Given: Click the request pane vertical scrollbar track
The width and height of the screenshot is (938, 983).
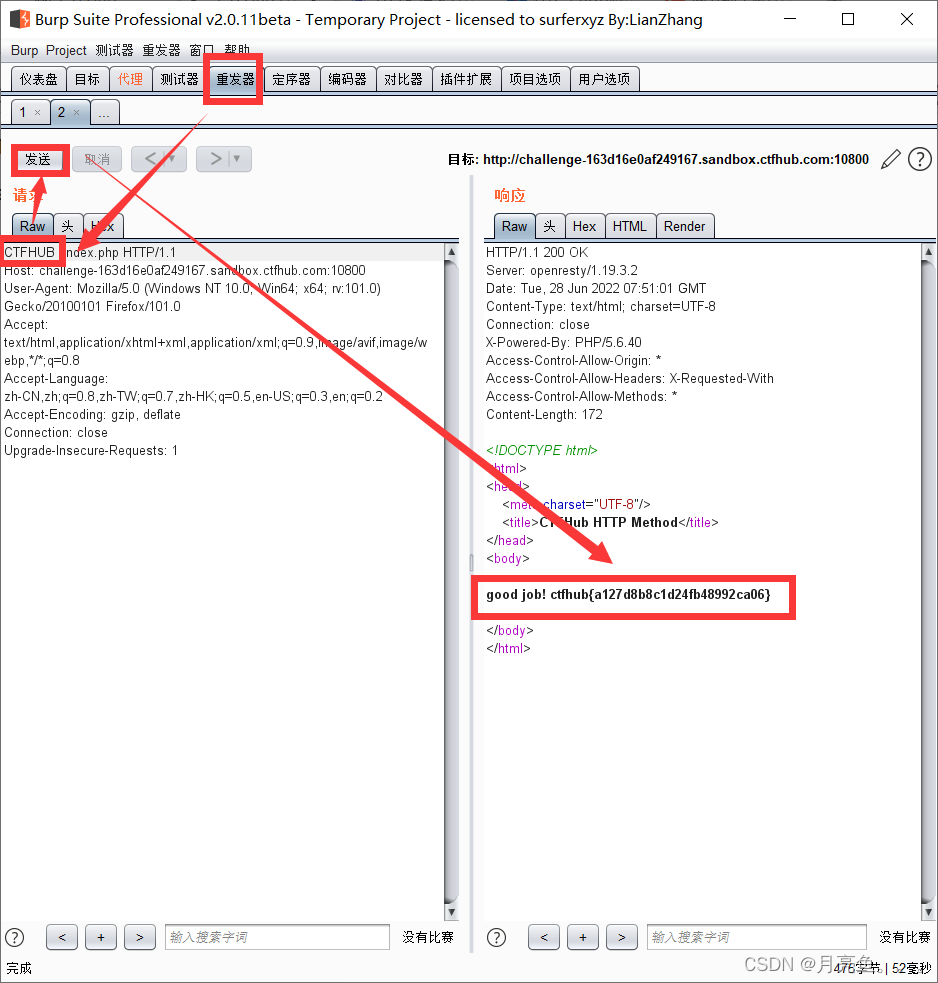Looking at the screenshot, I should (451, 582).
